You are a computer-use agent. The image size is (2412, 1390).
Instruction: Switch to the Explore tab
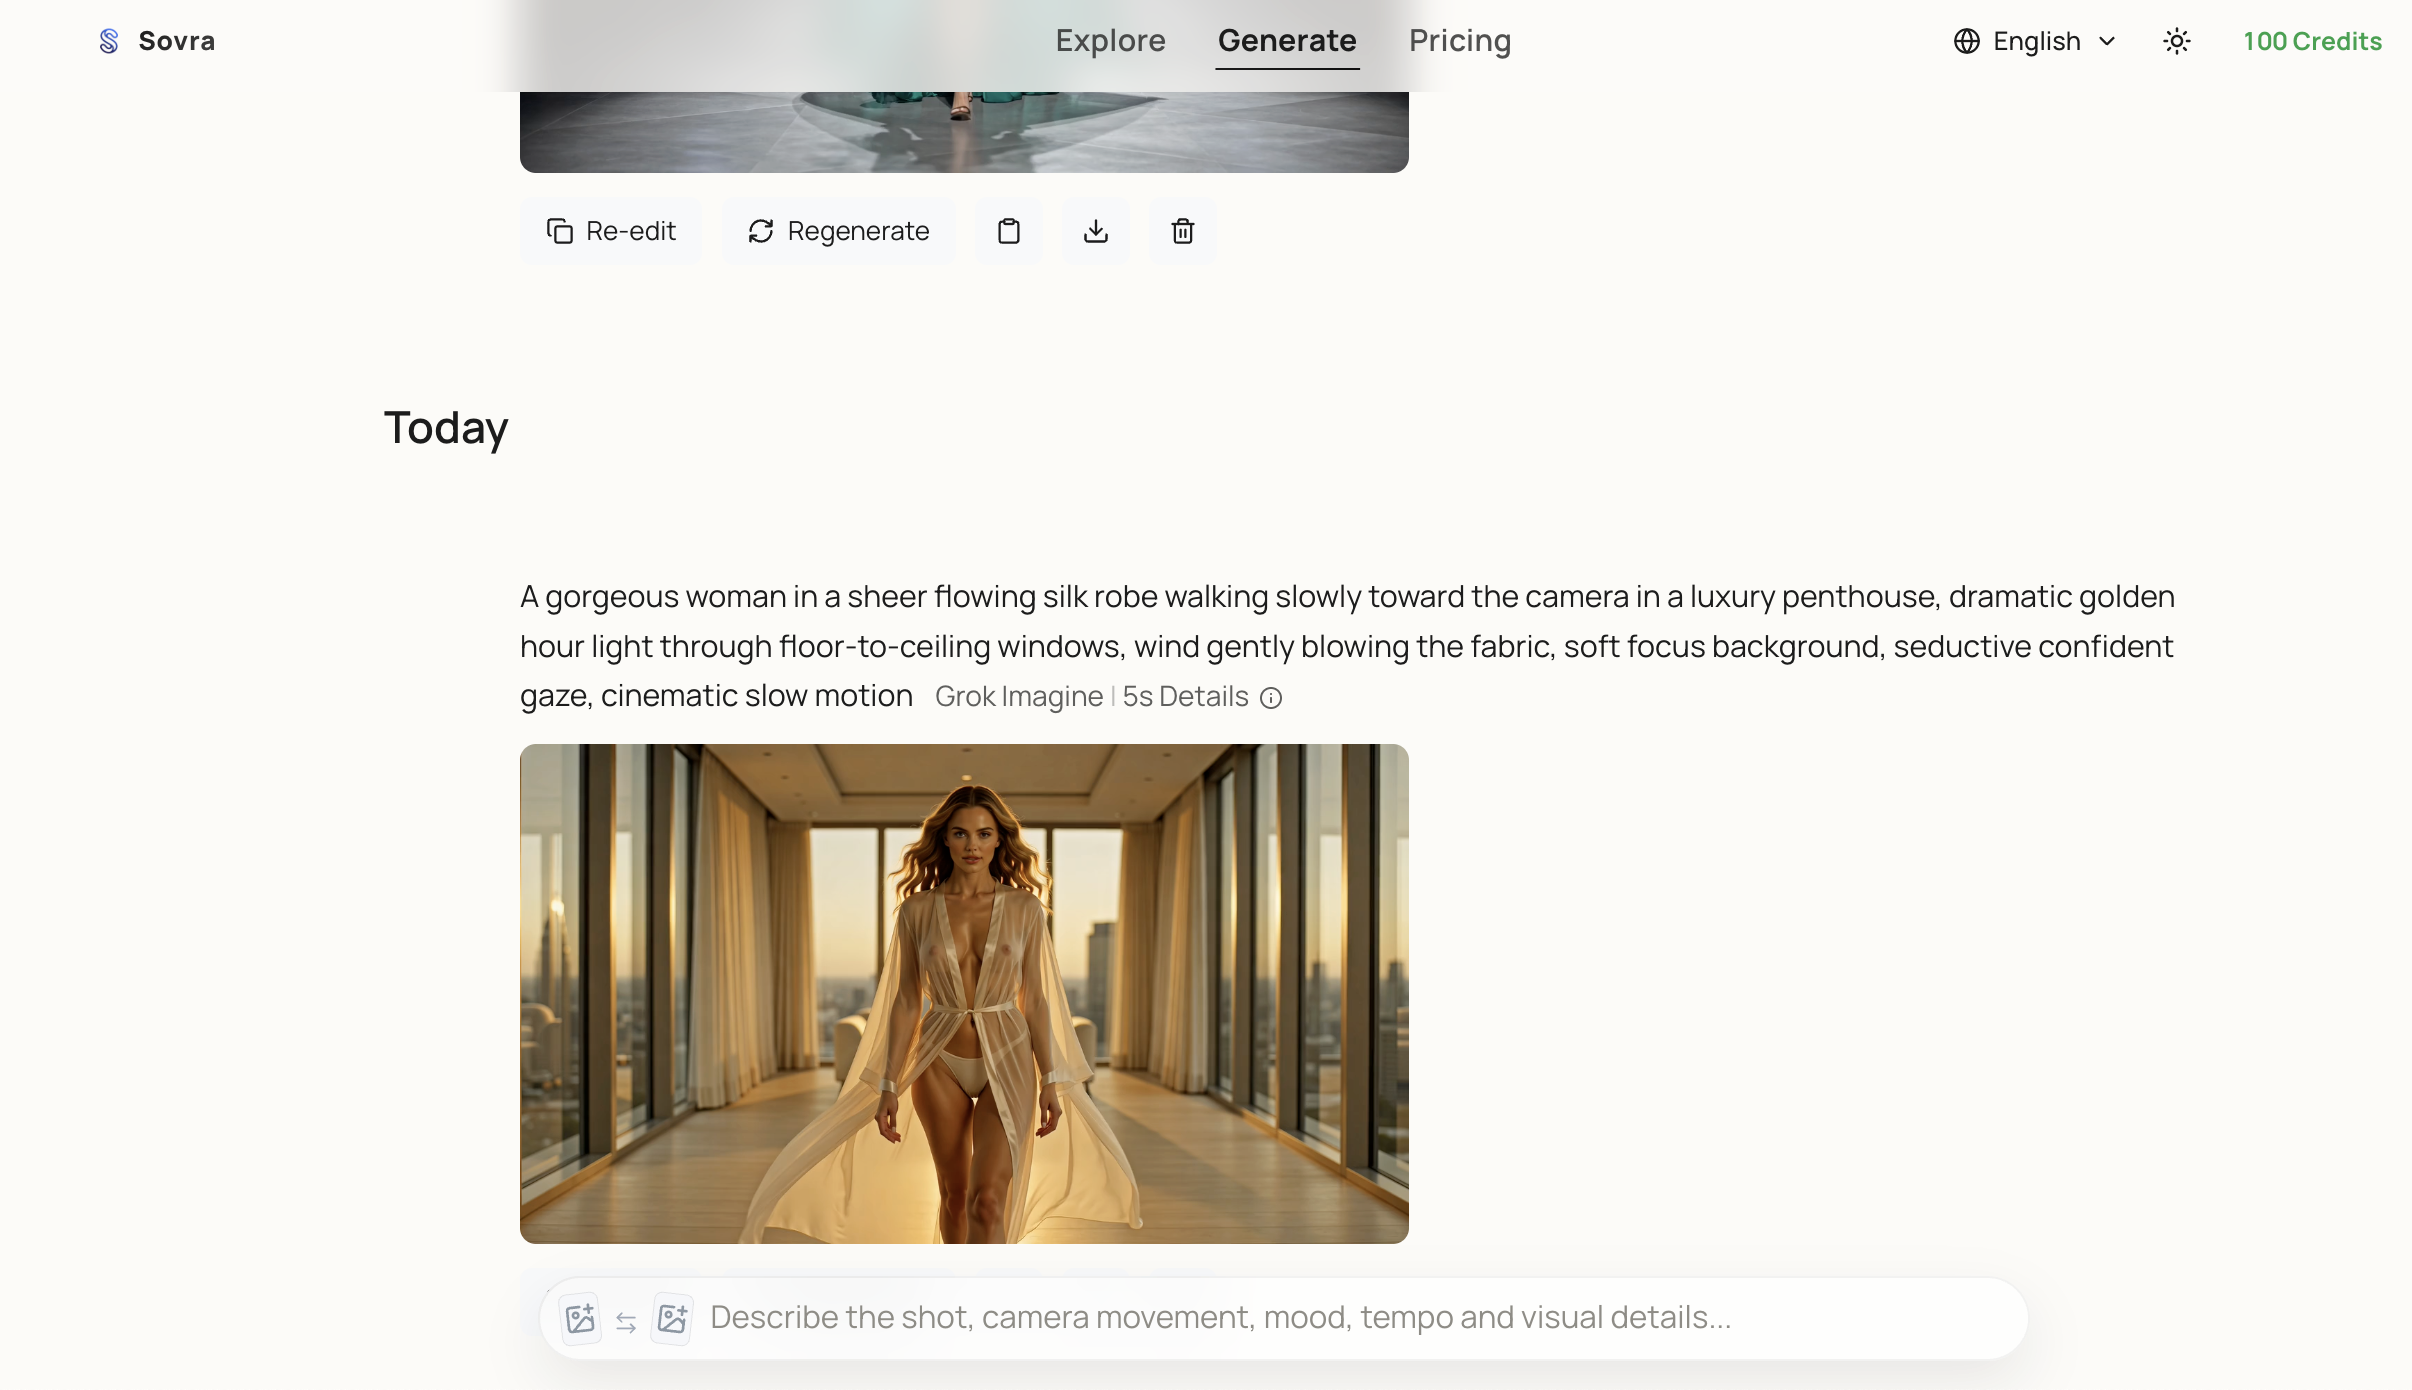pos(1110,40)
